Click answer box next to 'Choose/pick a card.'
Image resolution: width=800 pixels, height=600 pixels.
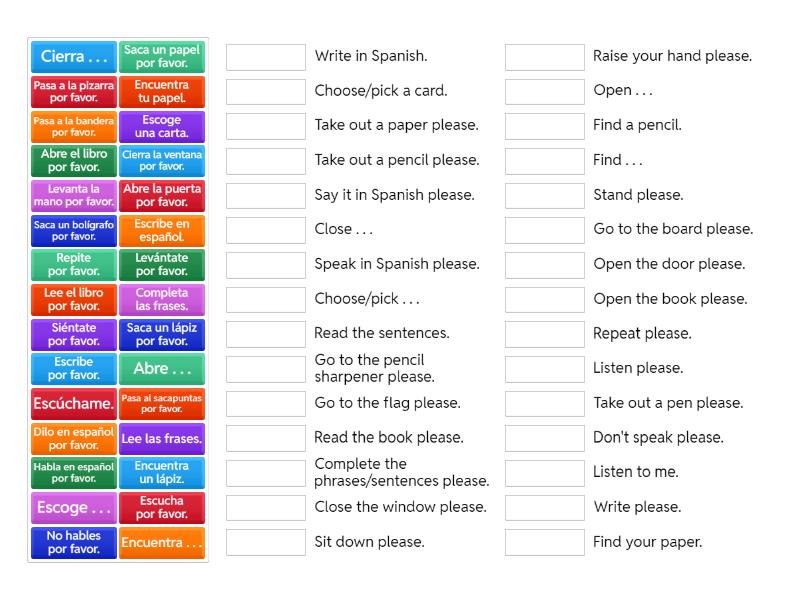coord(266,91)
